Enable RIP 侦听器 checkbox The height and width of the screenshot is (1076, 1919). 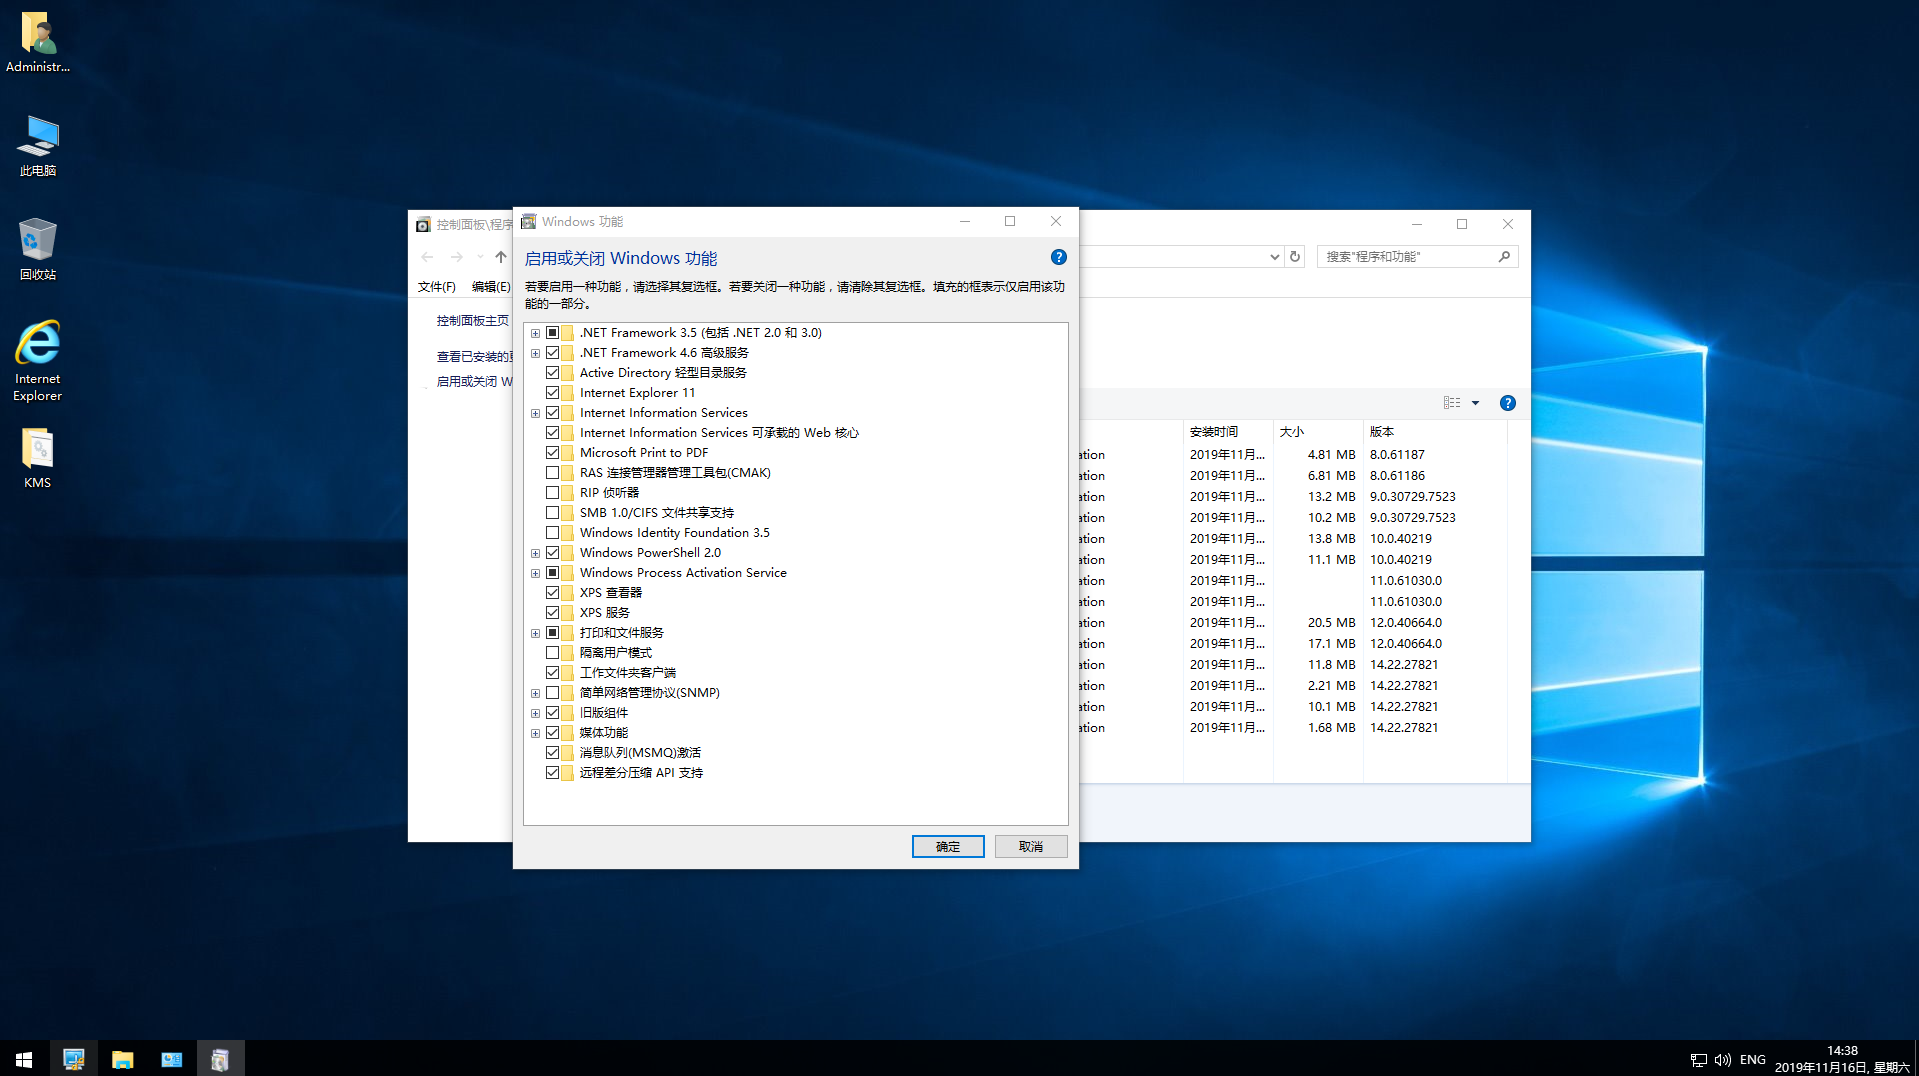pyautogui.click(x=552, y=493)
